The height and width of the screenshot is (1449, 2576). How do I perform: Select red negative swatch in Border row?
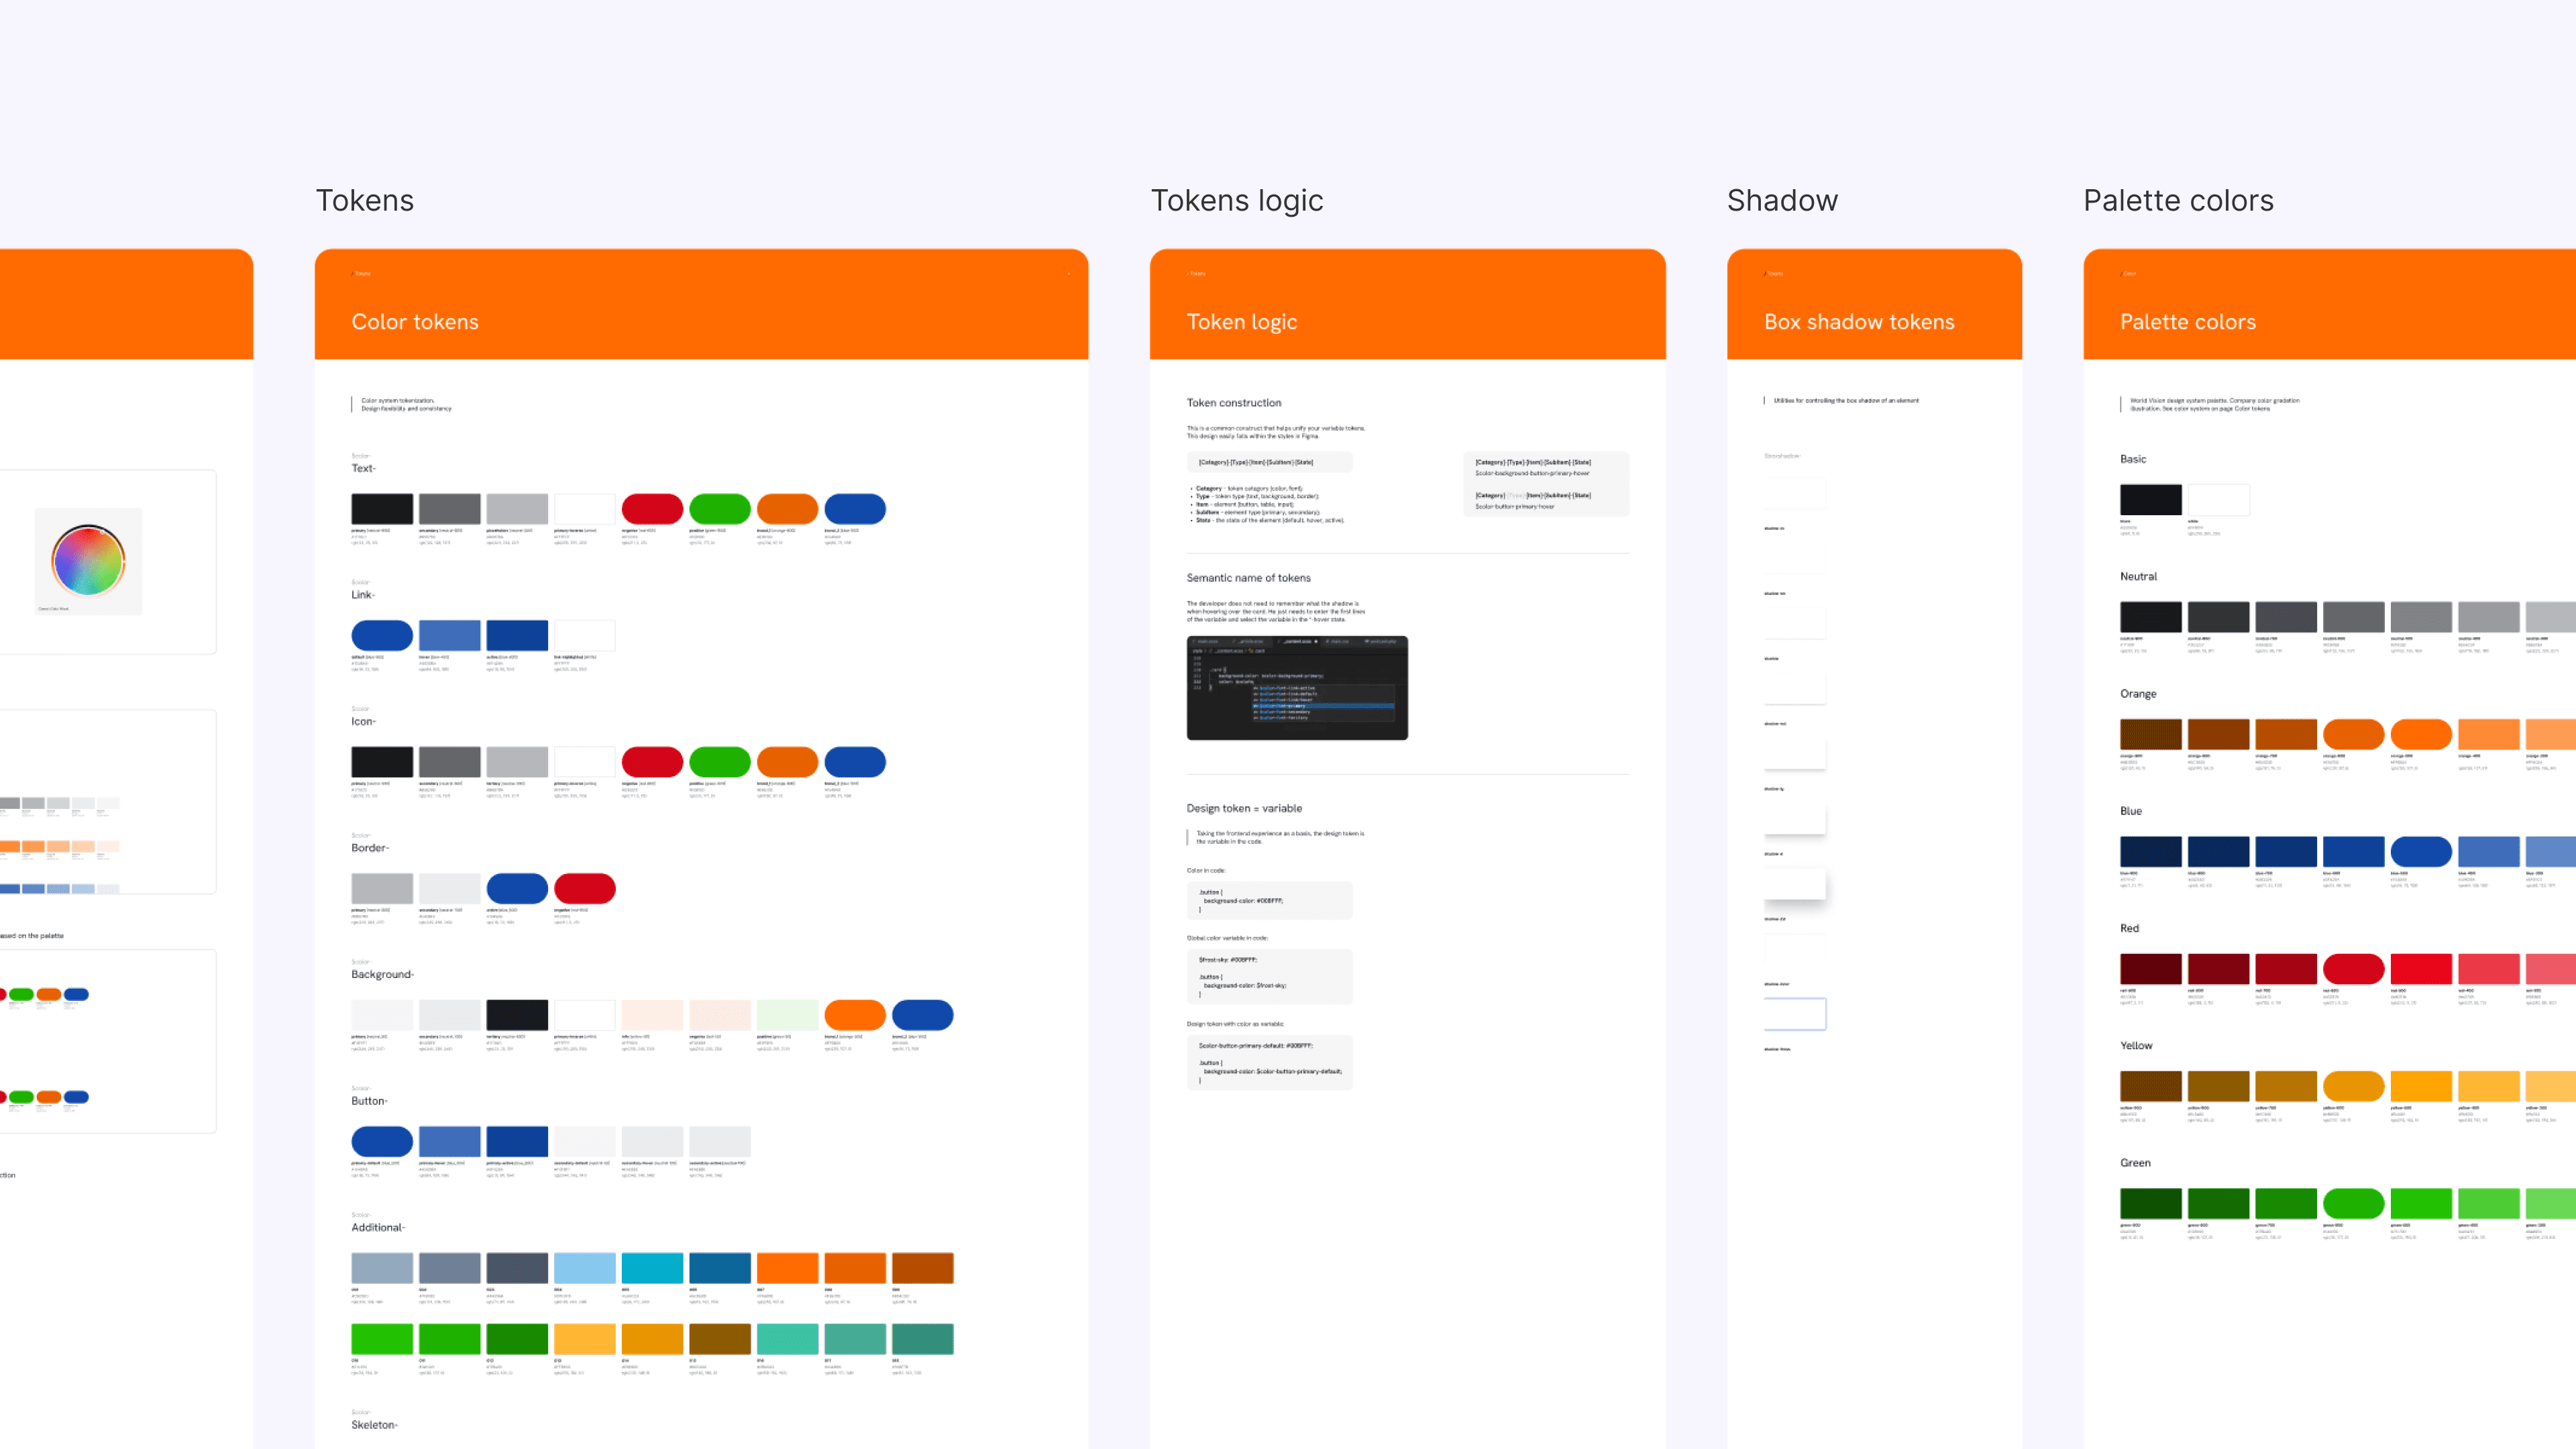coord(584,888)
